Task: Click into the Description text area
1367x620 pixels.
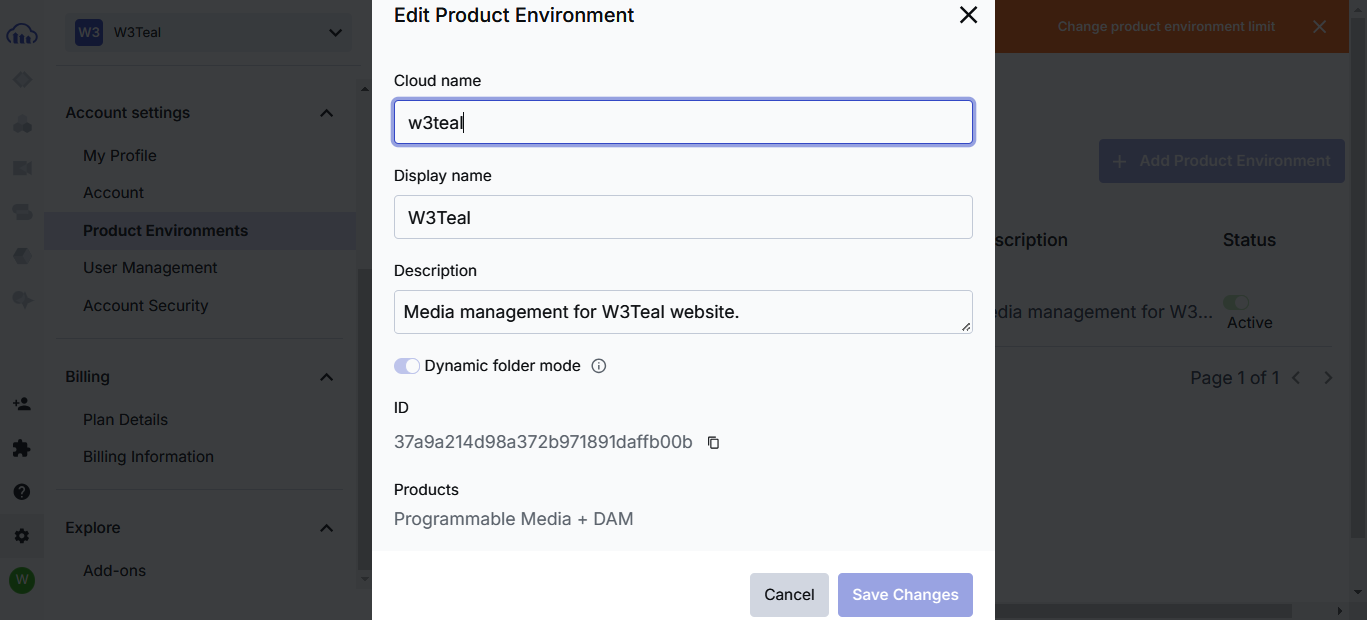Action: pos(683,312)
